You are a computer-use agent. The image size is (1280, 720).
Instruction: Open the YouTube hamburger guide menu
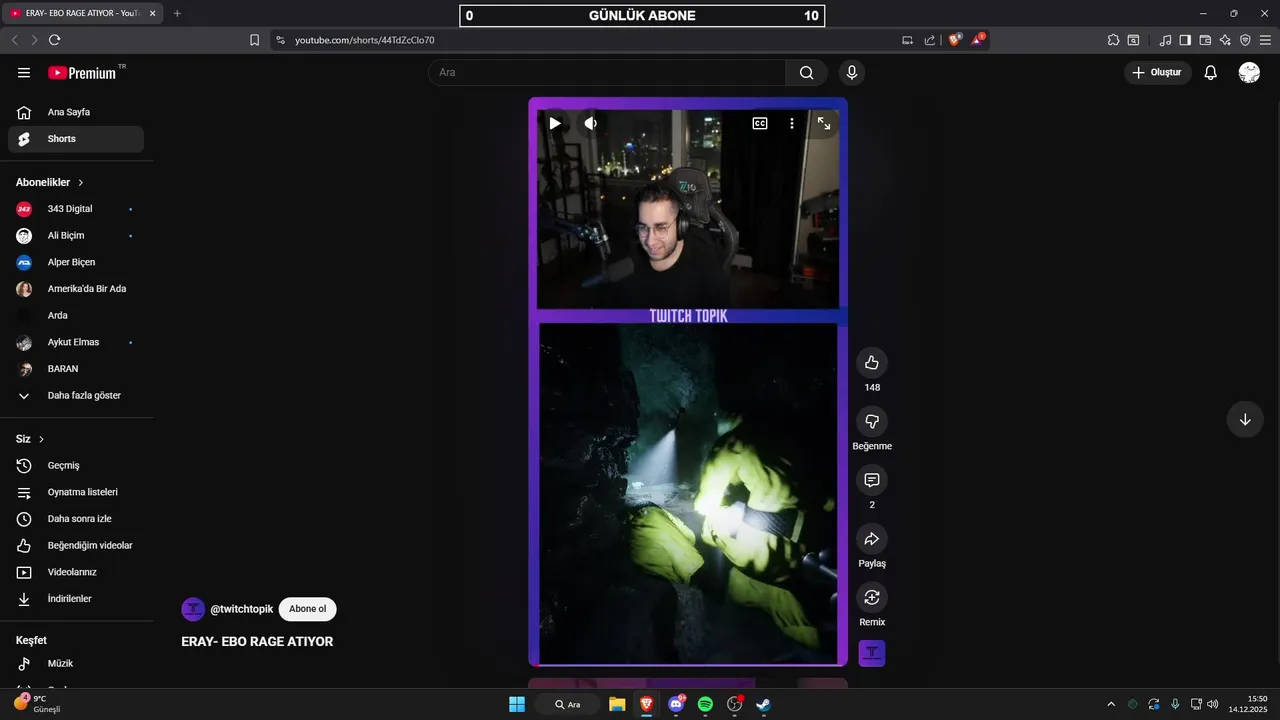click(x=24, y=72)
